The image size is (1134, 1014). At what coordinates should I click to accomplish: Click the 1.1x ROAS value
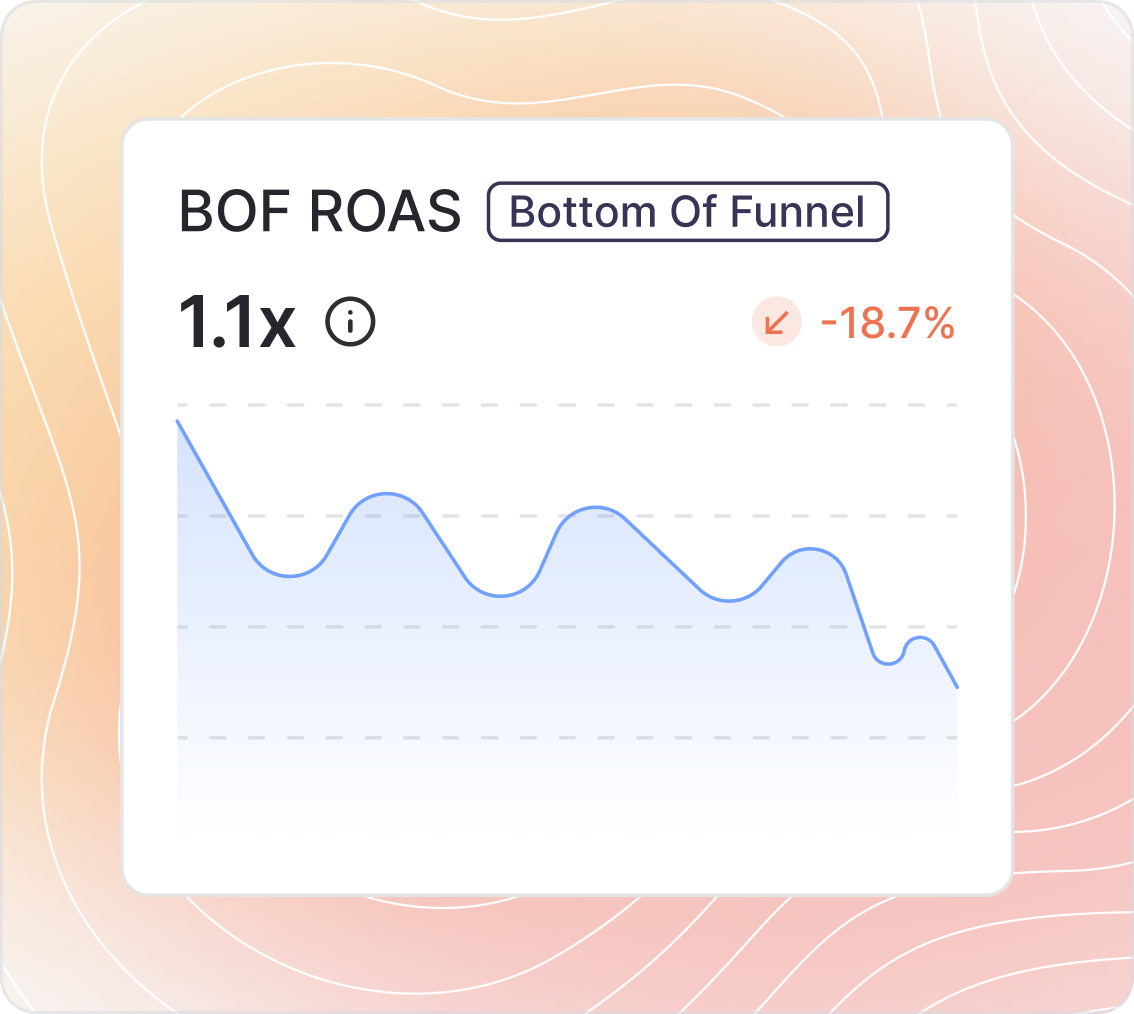237,323
